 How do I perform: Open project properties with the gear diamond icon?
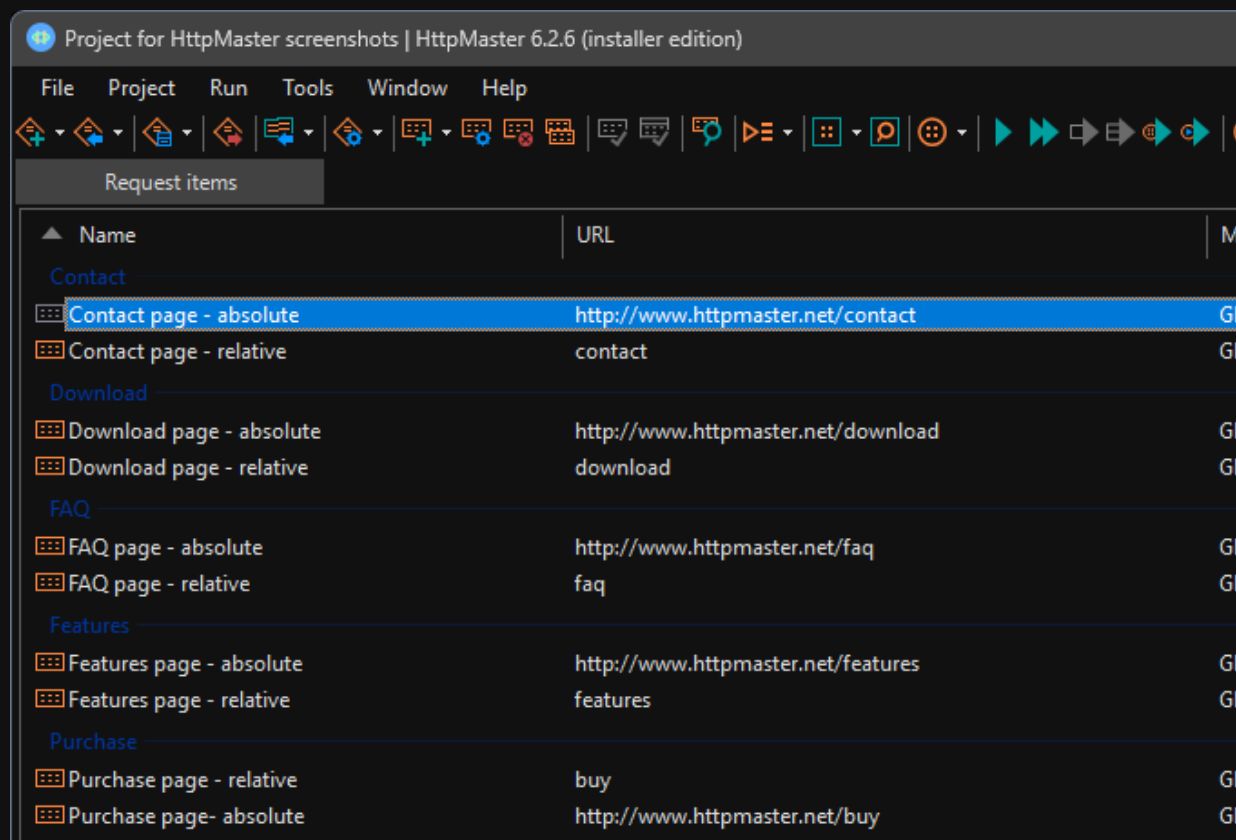(x=345, y=131)
